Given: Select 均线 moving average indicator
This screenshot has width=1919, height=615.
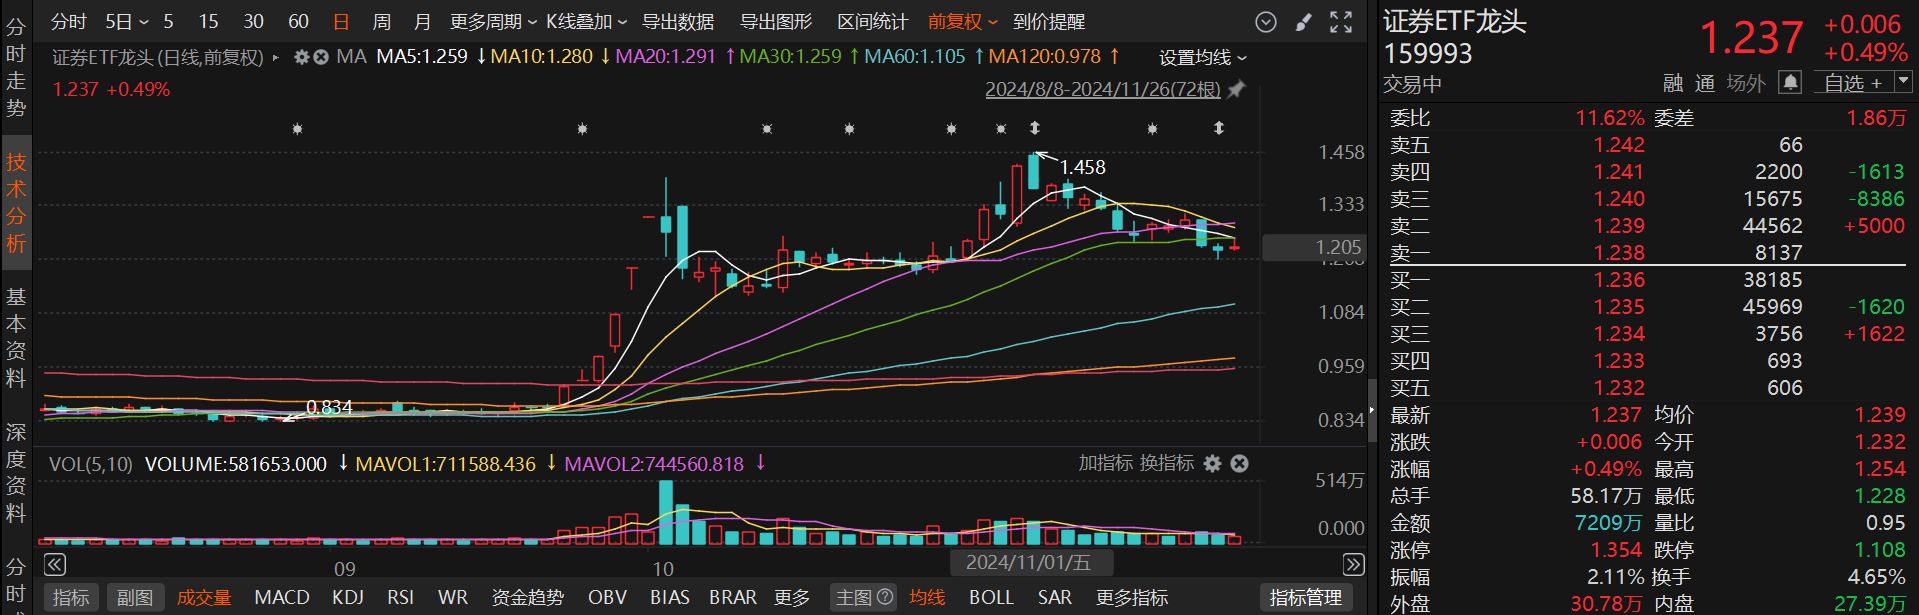Looking at the screenshot, I should pyautogui.click(x=927, y=597).
